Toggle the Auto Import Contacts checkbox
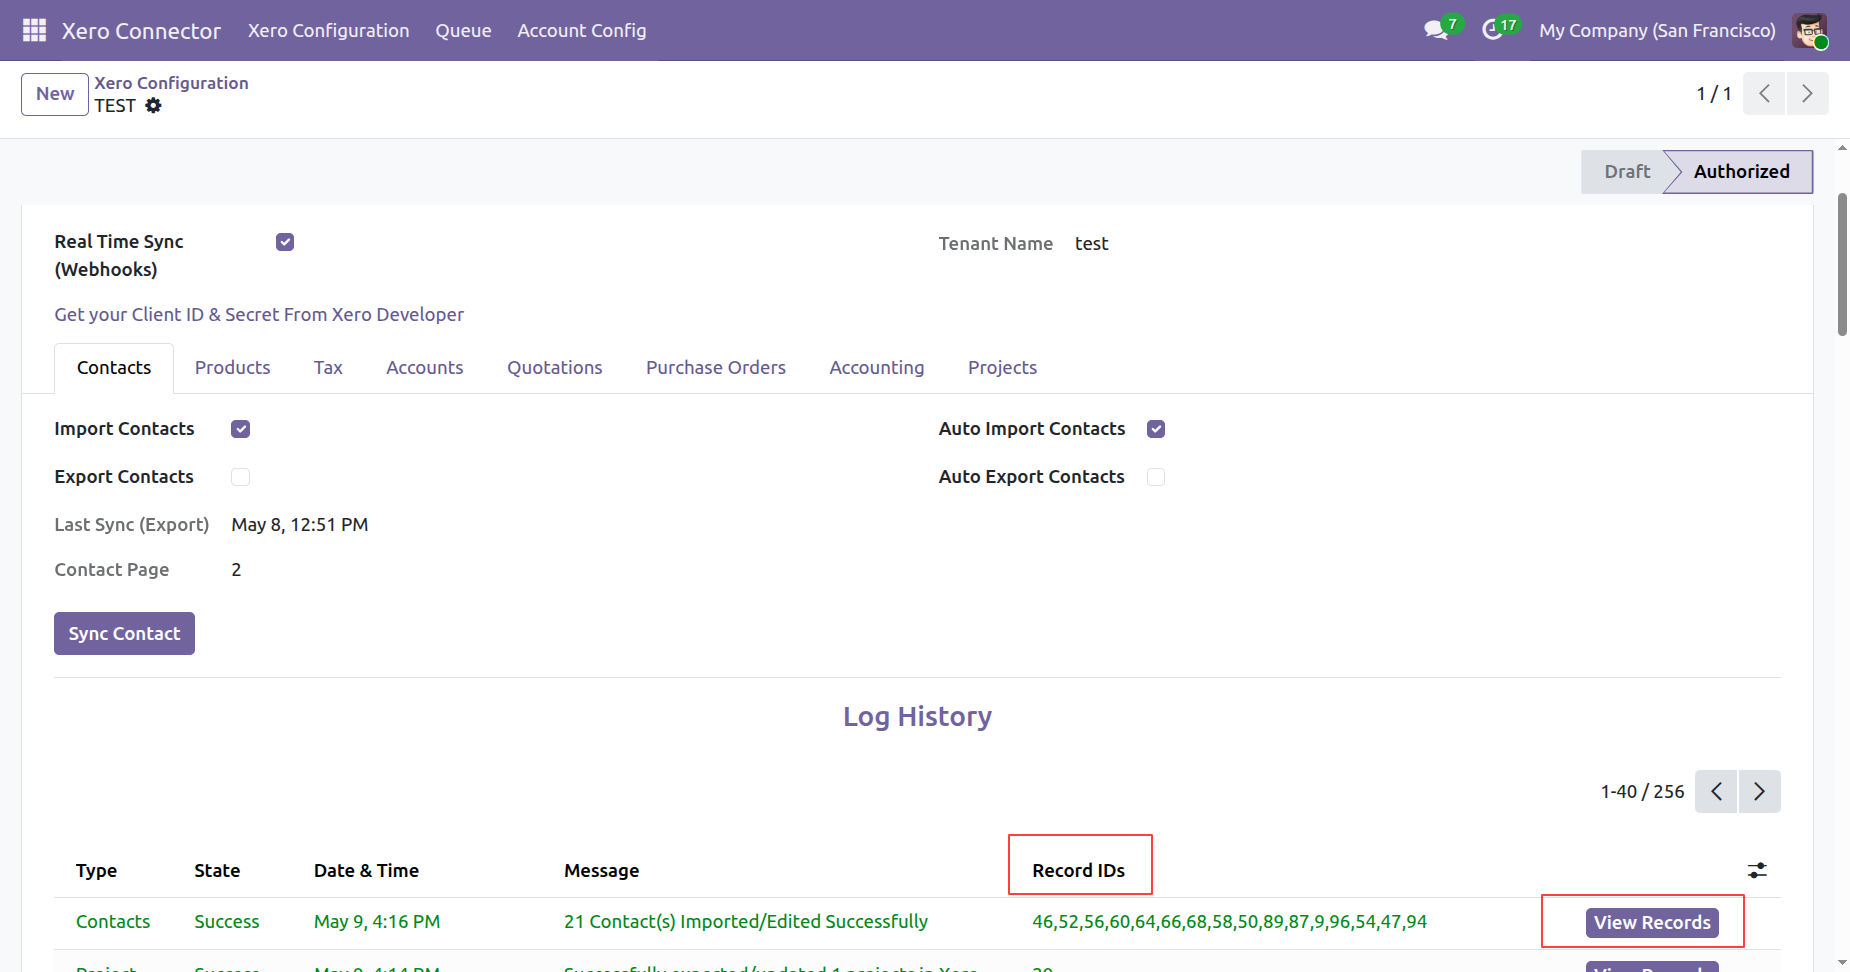 [x=1156, y=429]
